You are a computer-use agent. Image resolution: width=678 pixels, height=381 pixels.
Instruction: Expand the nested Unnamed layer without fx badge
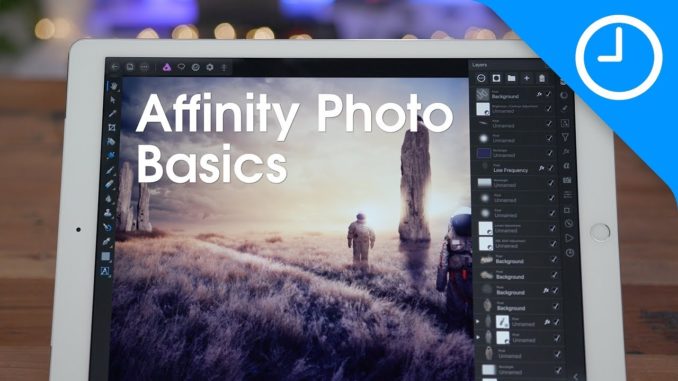click(x=478, y=337)
